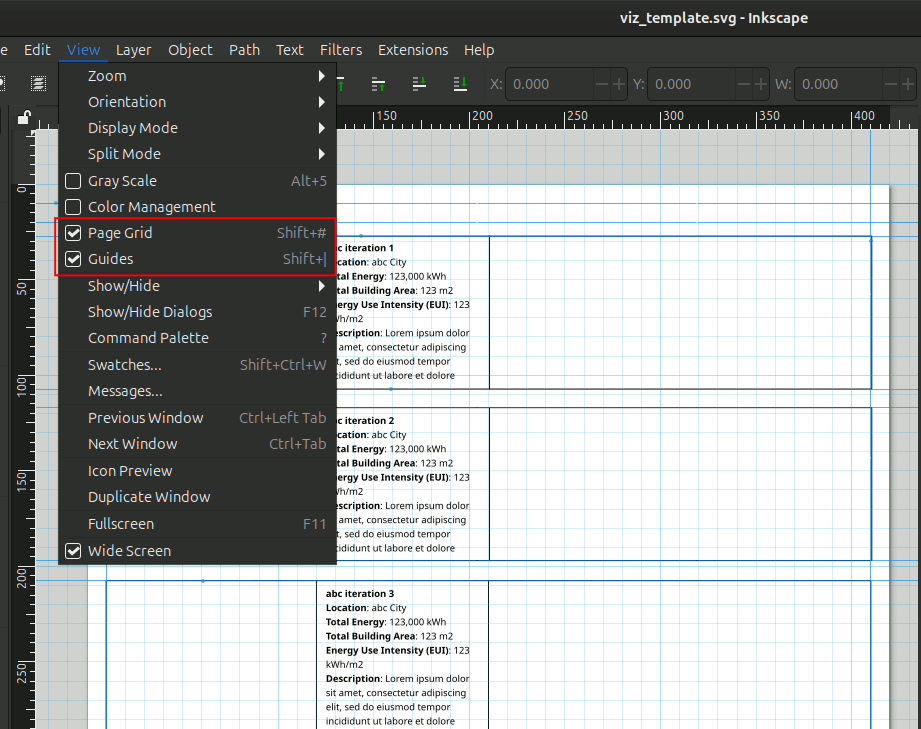
Task: Click the Raise to top icon
Action: [341, 84]
